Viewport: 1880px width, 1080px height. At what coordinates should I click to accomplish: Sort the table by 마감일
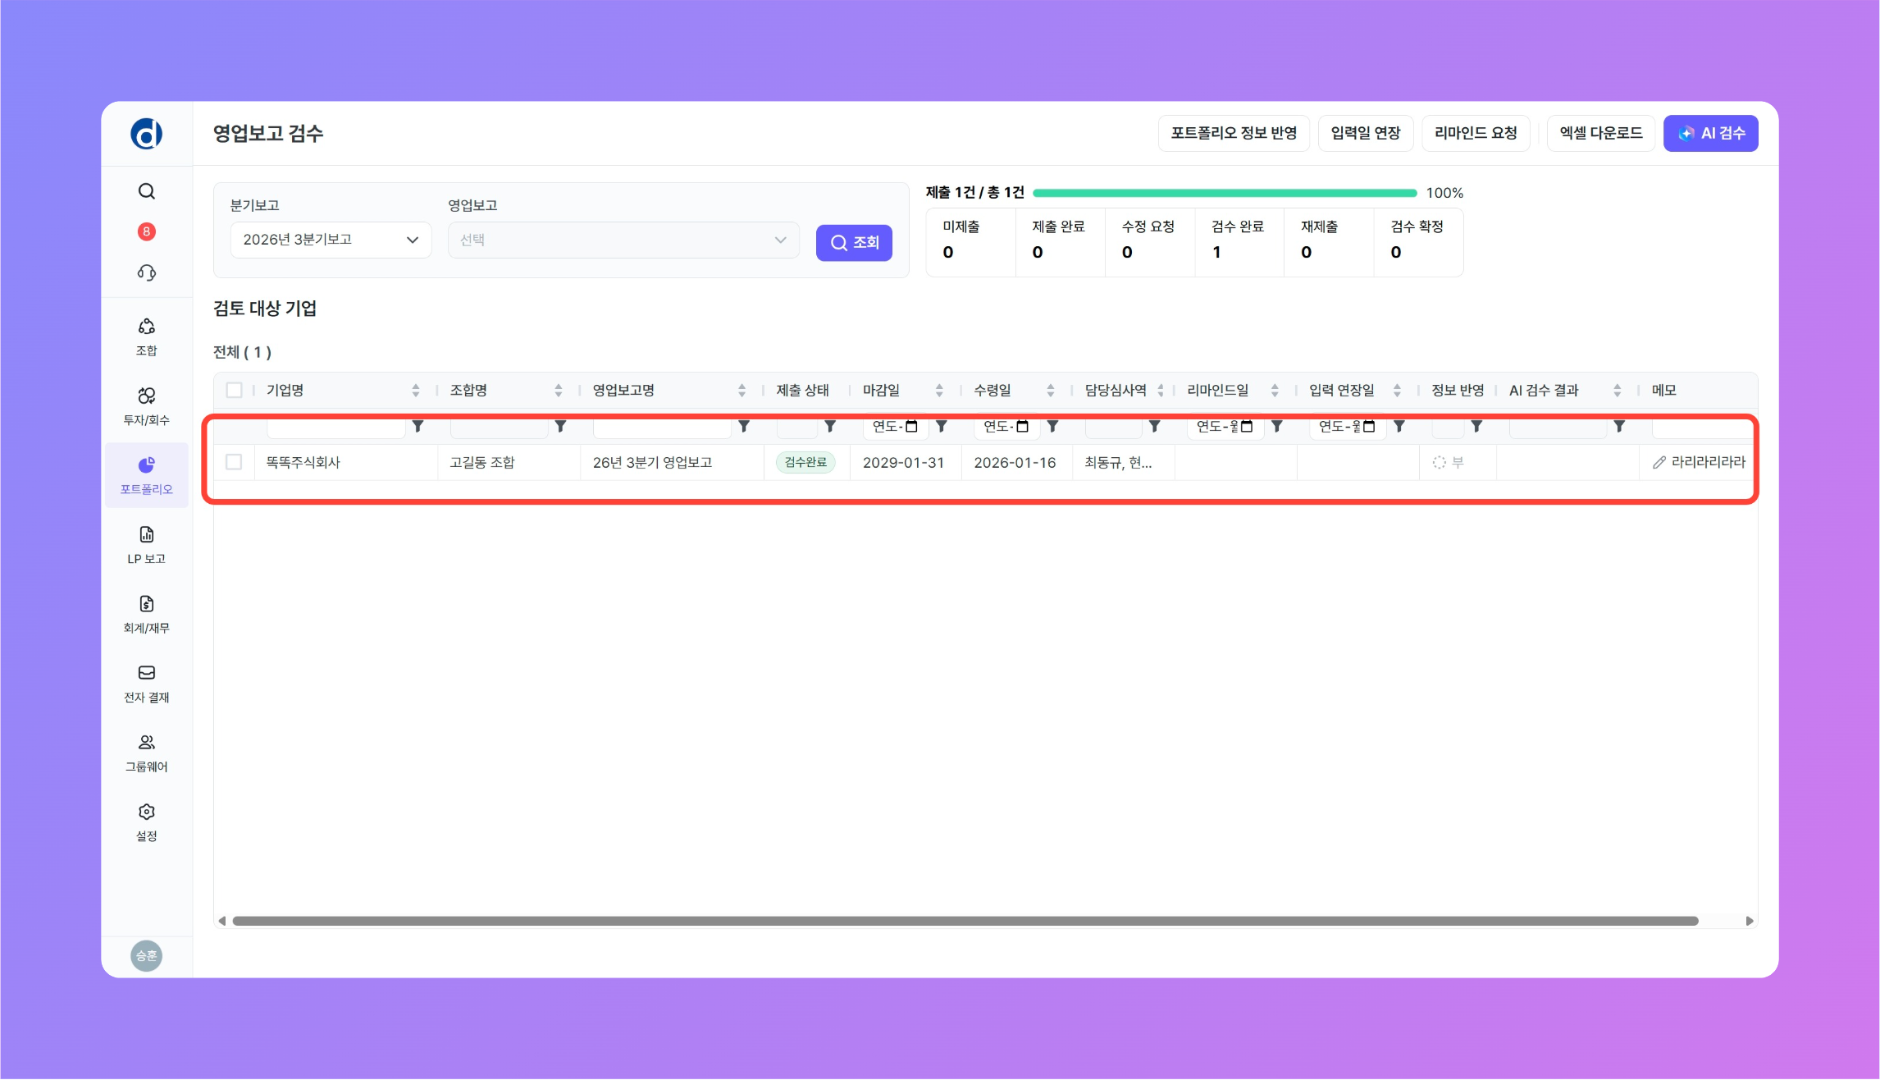pos(939,391)
